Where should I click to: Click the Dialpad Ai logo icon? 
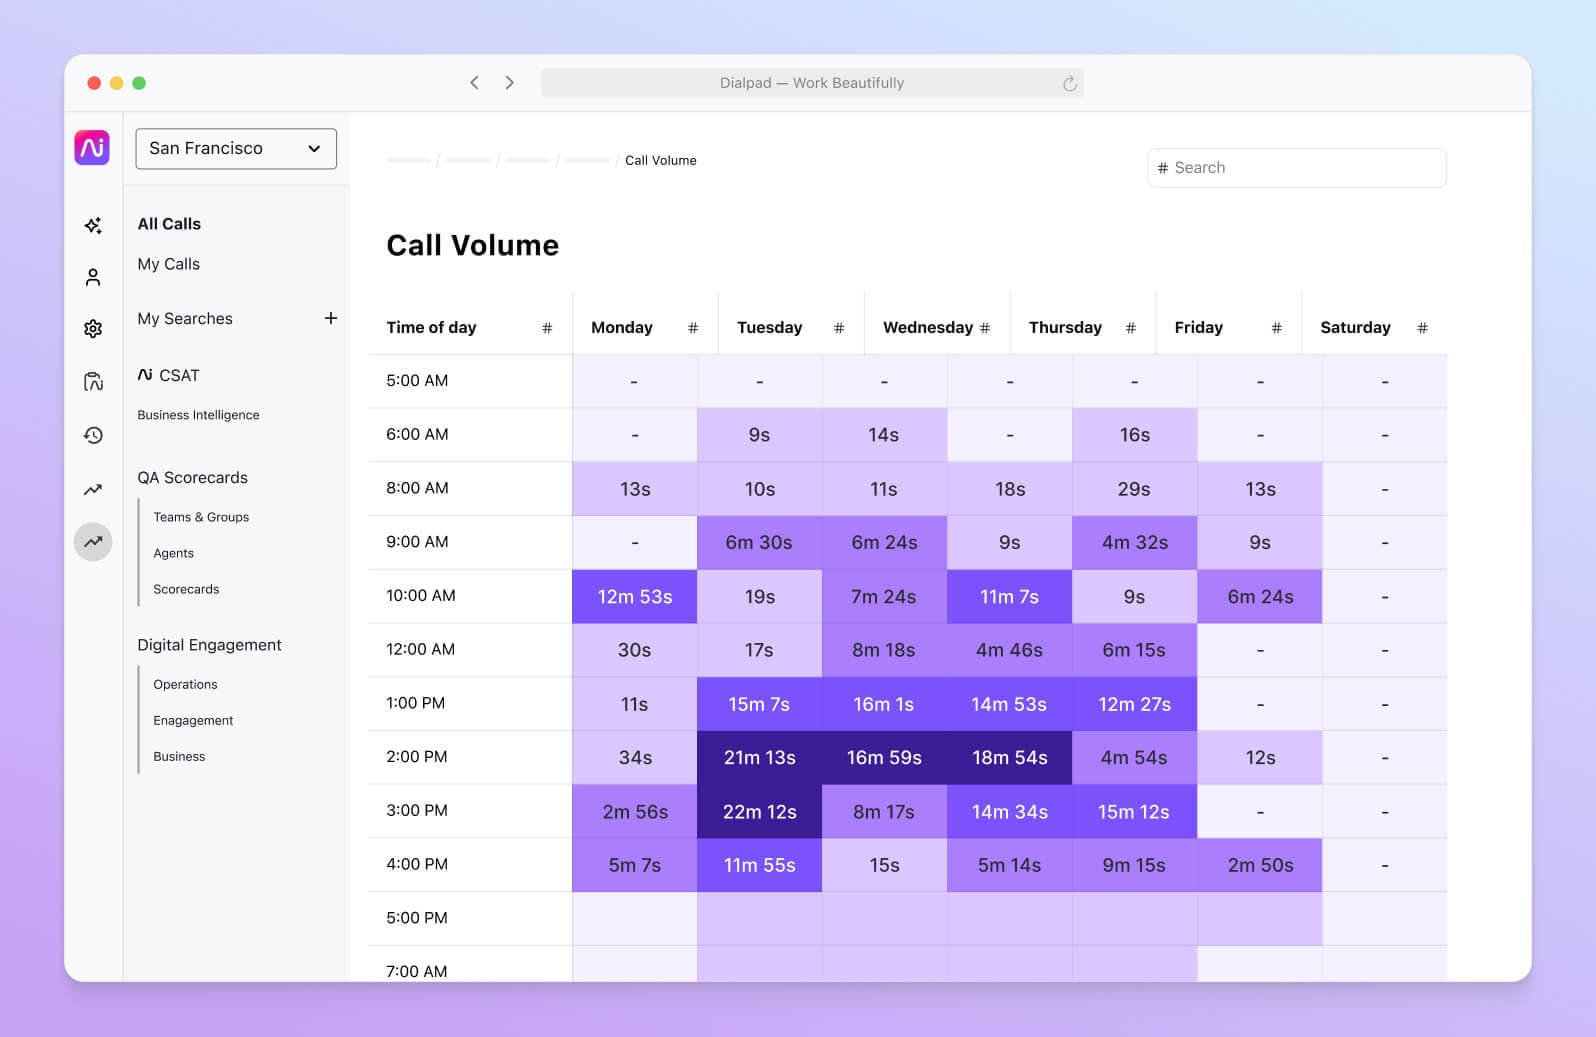(92, 148)
